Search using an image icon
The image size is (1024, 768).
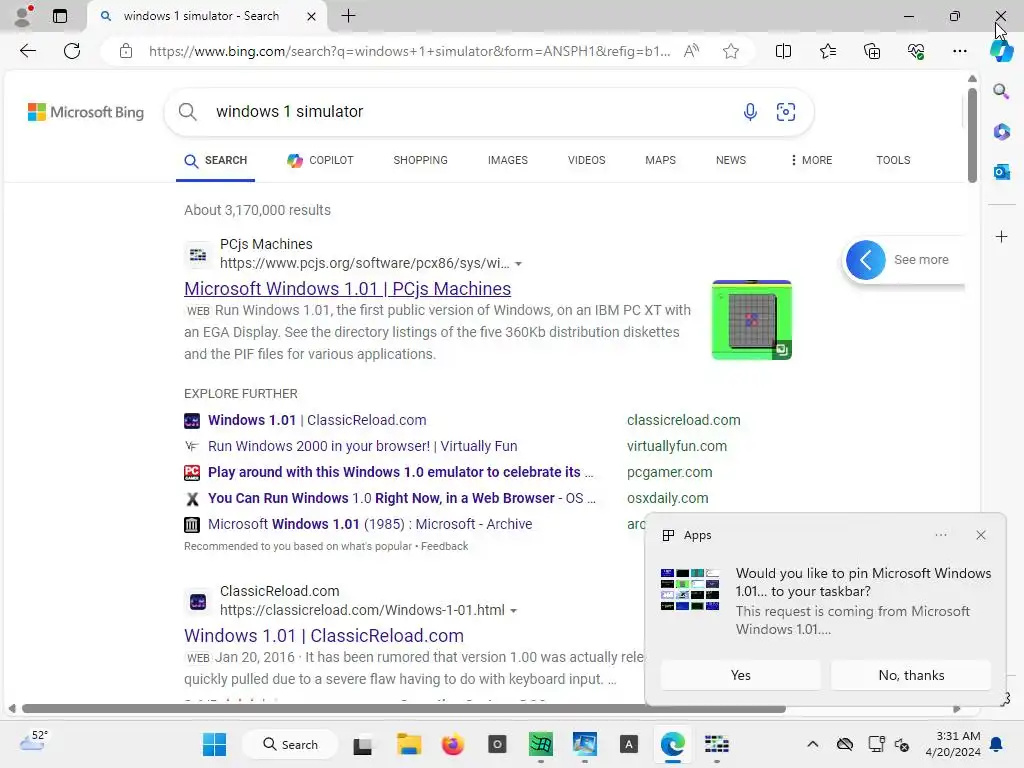point(786,112)
